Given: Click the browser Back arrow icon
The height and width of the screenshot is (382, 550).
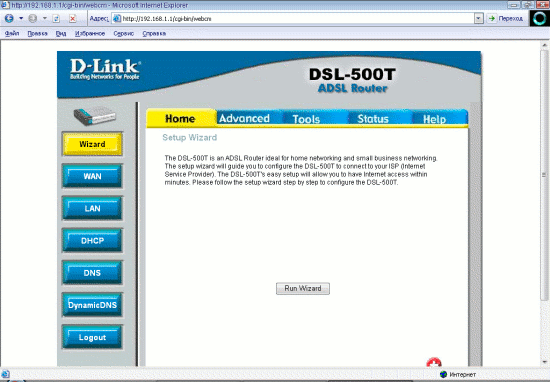Looking at the screenshot, I should [x=9, y=19].
